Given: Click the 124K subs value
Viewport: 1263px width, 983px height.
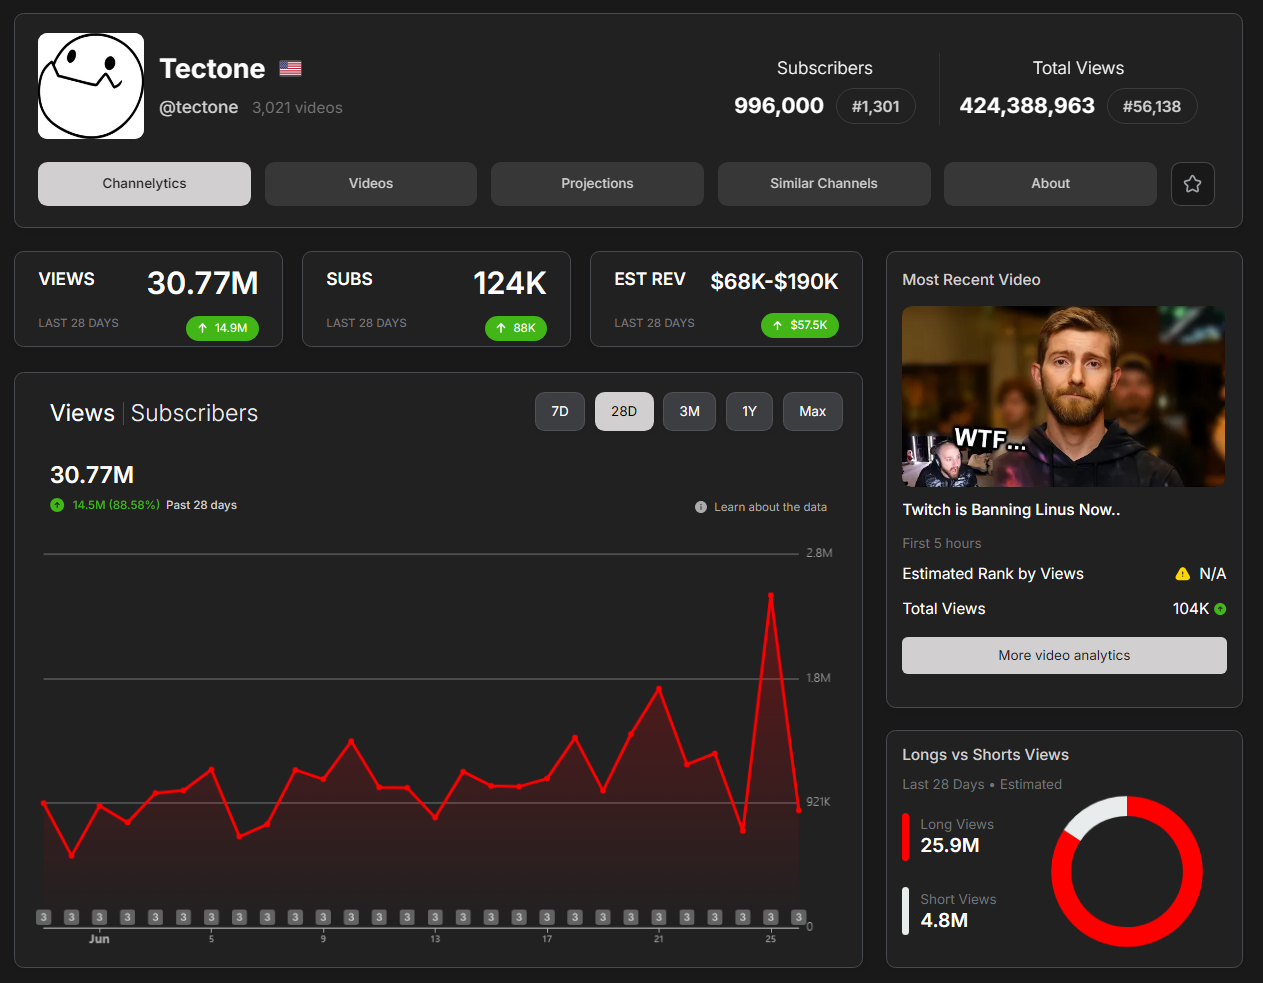Looking at the screenshot, I should (x=510, y=284).
